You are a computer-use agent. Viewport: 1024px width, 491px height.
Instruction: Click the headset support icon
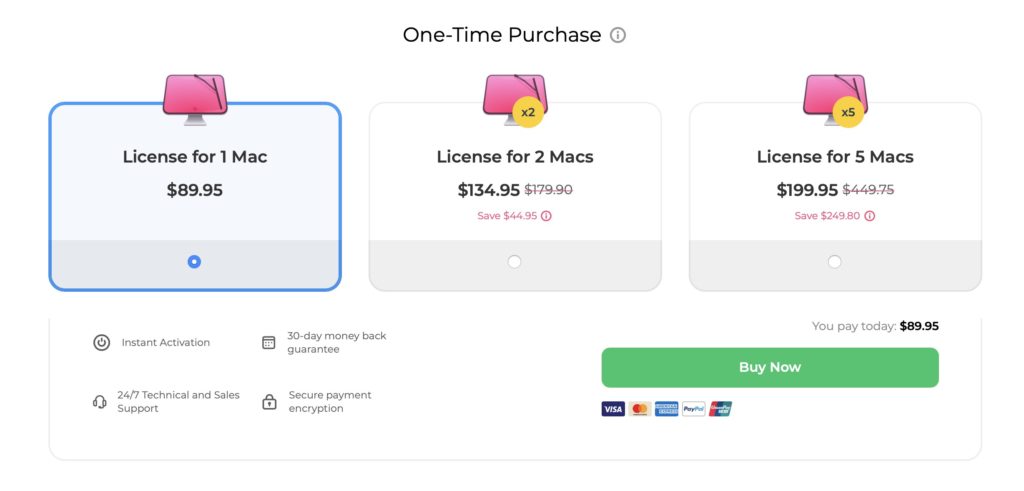pos(99,402)
